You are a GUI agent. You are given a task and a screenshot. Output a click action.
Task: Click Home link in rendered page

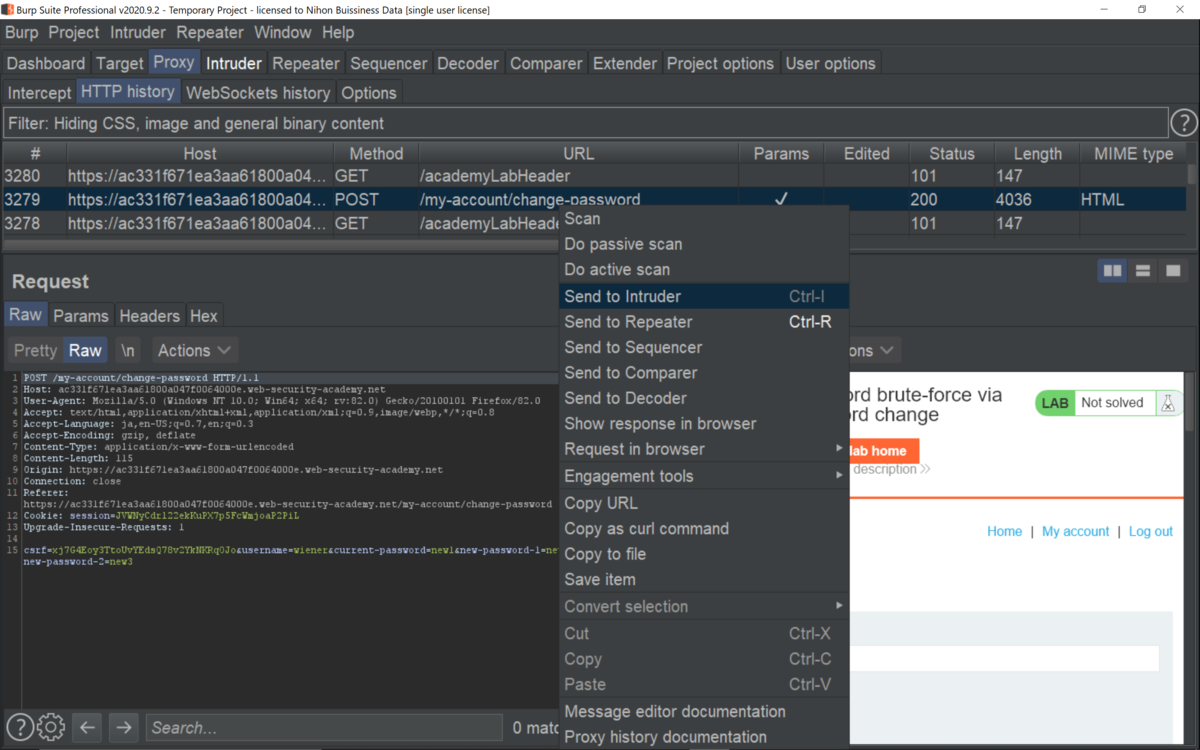(x=1004, y=531)
